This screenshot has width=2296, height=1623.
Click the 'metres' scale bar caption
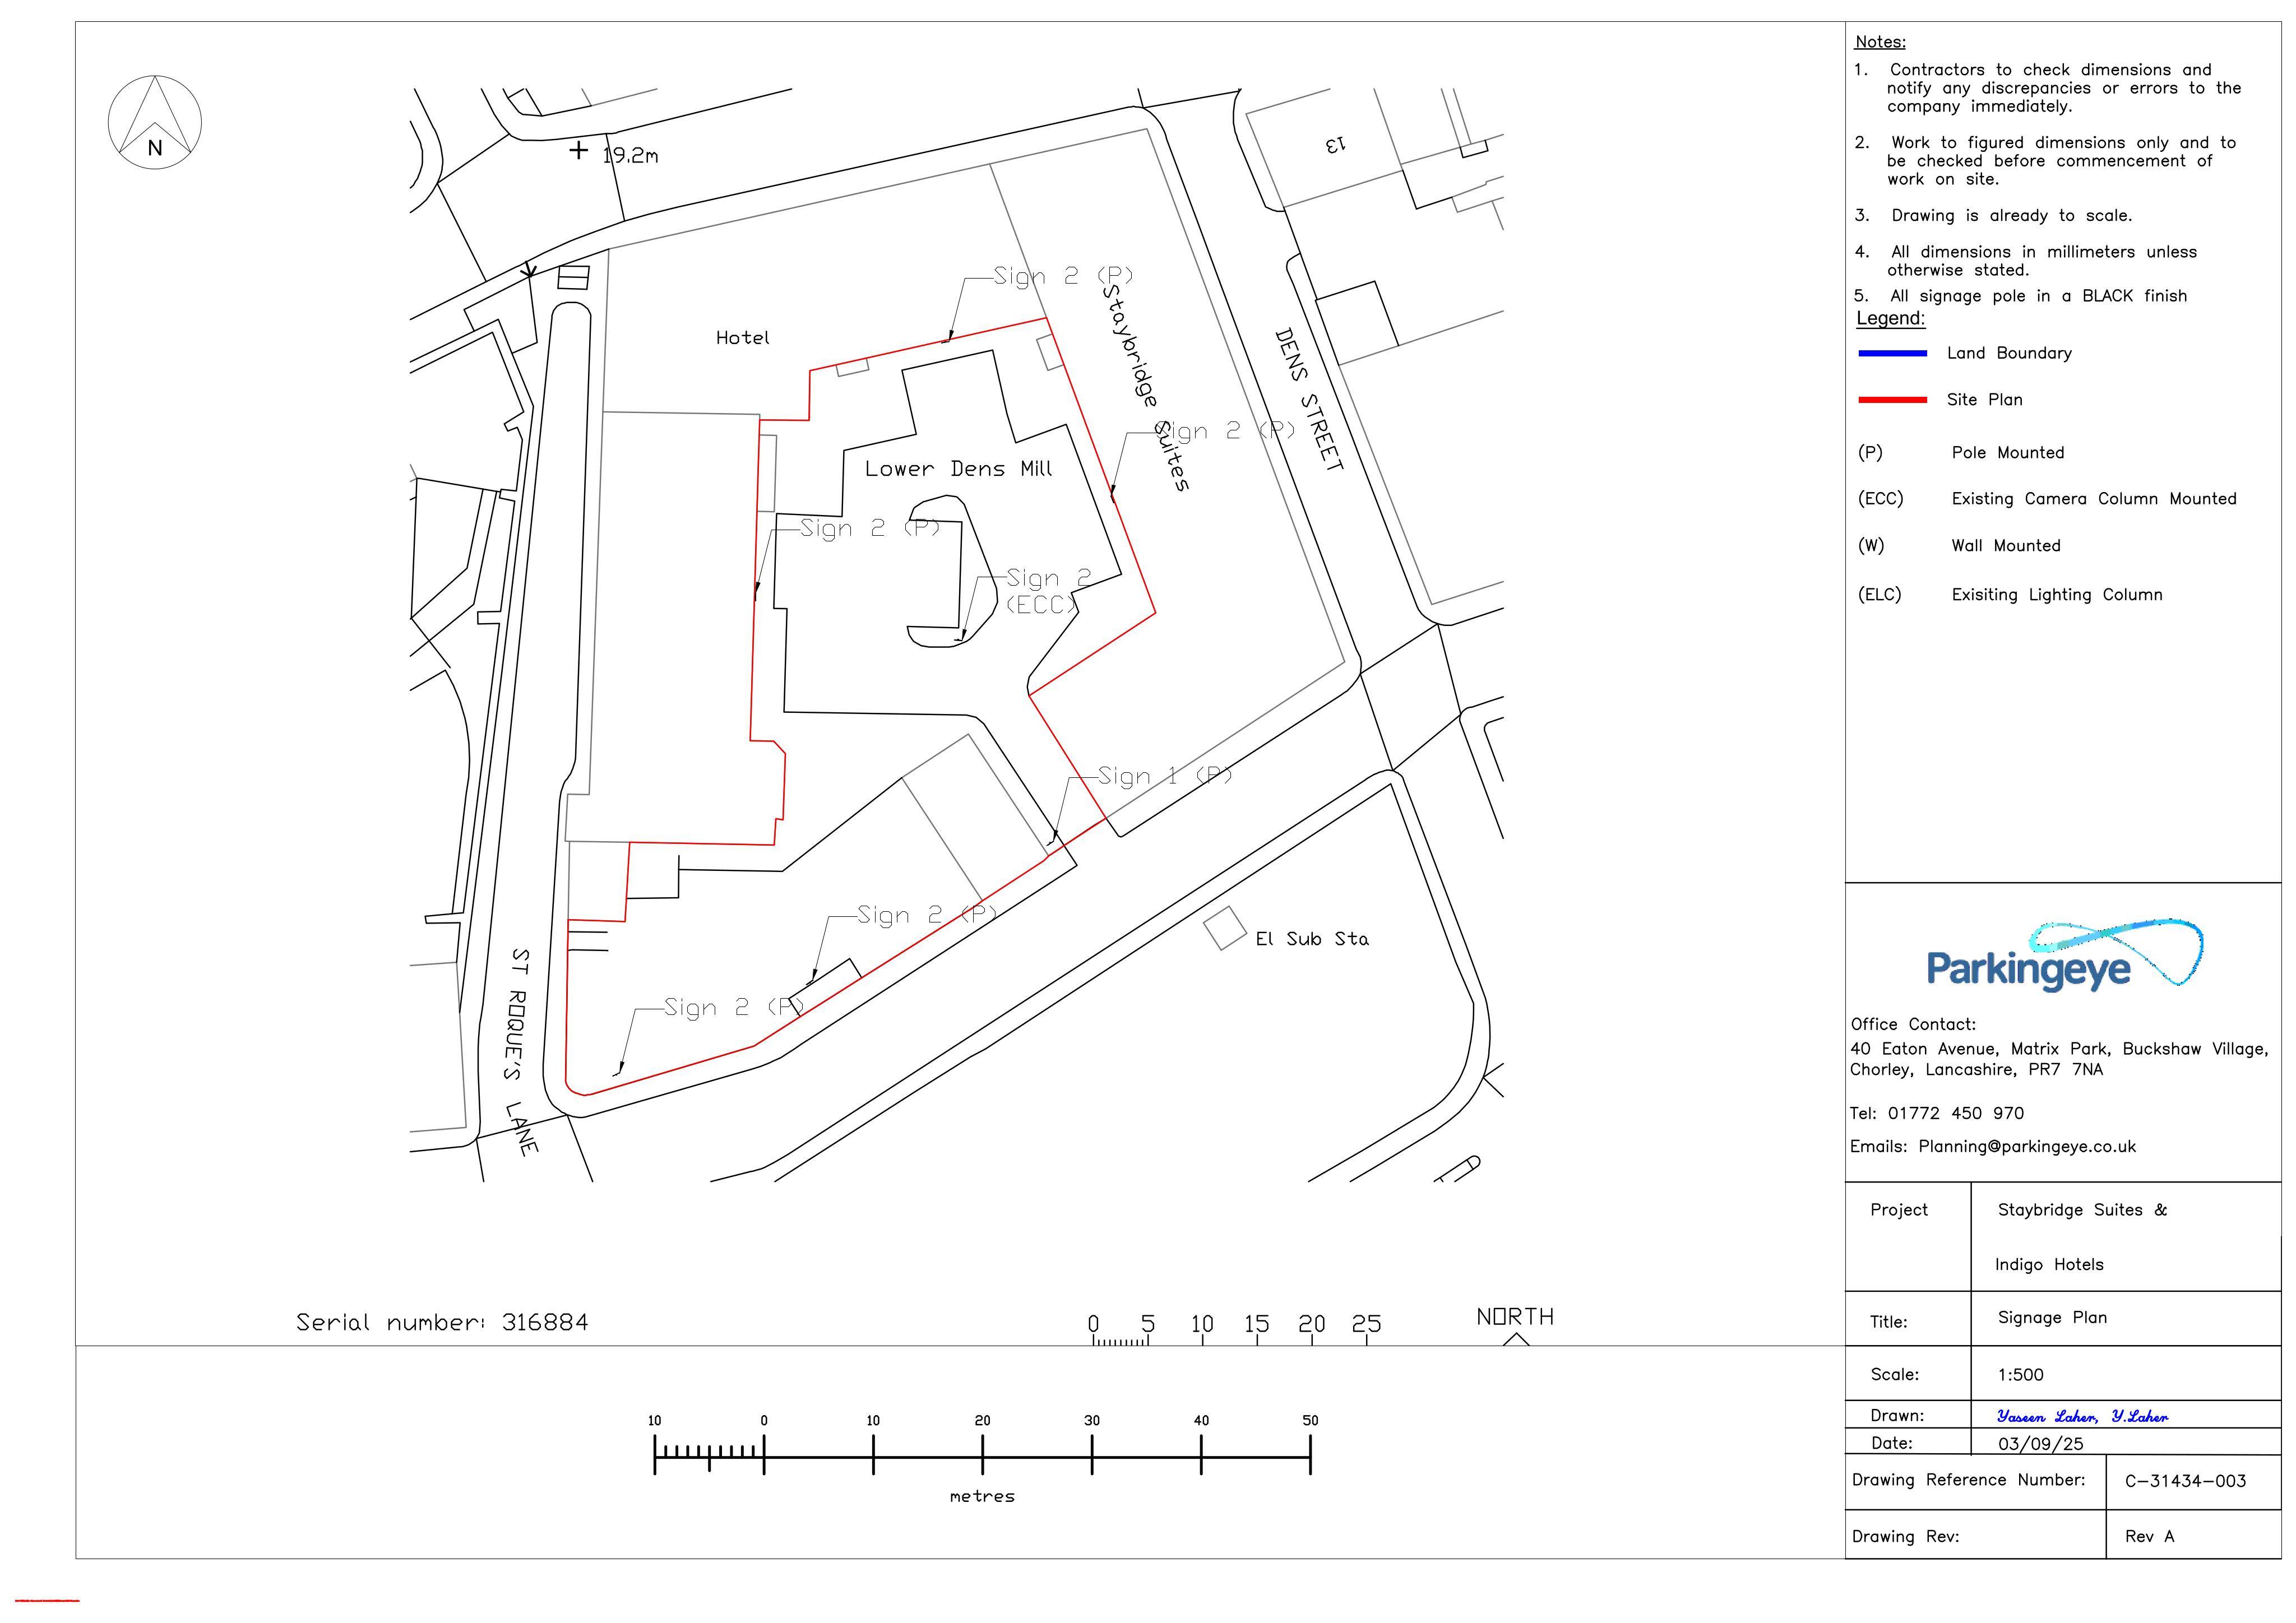pos(982,1497)
